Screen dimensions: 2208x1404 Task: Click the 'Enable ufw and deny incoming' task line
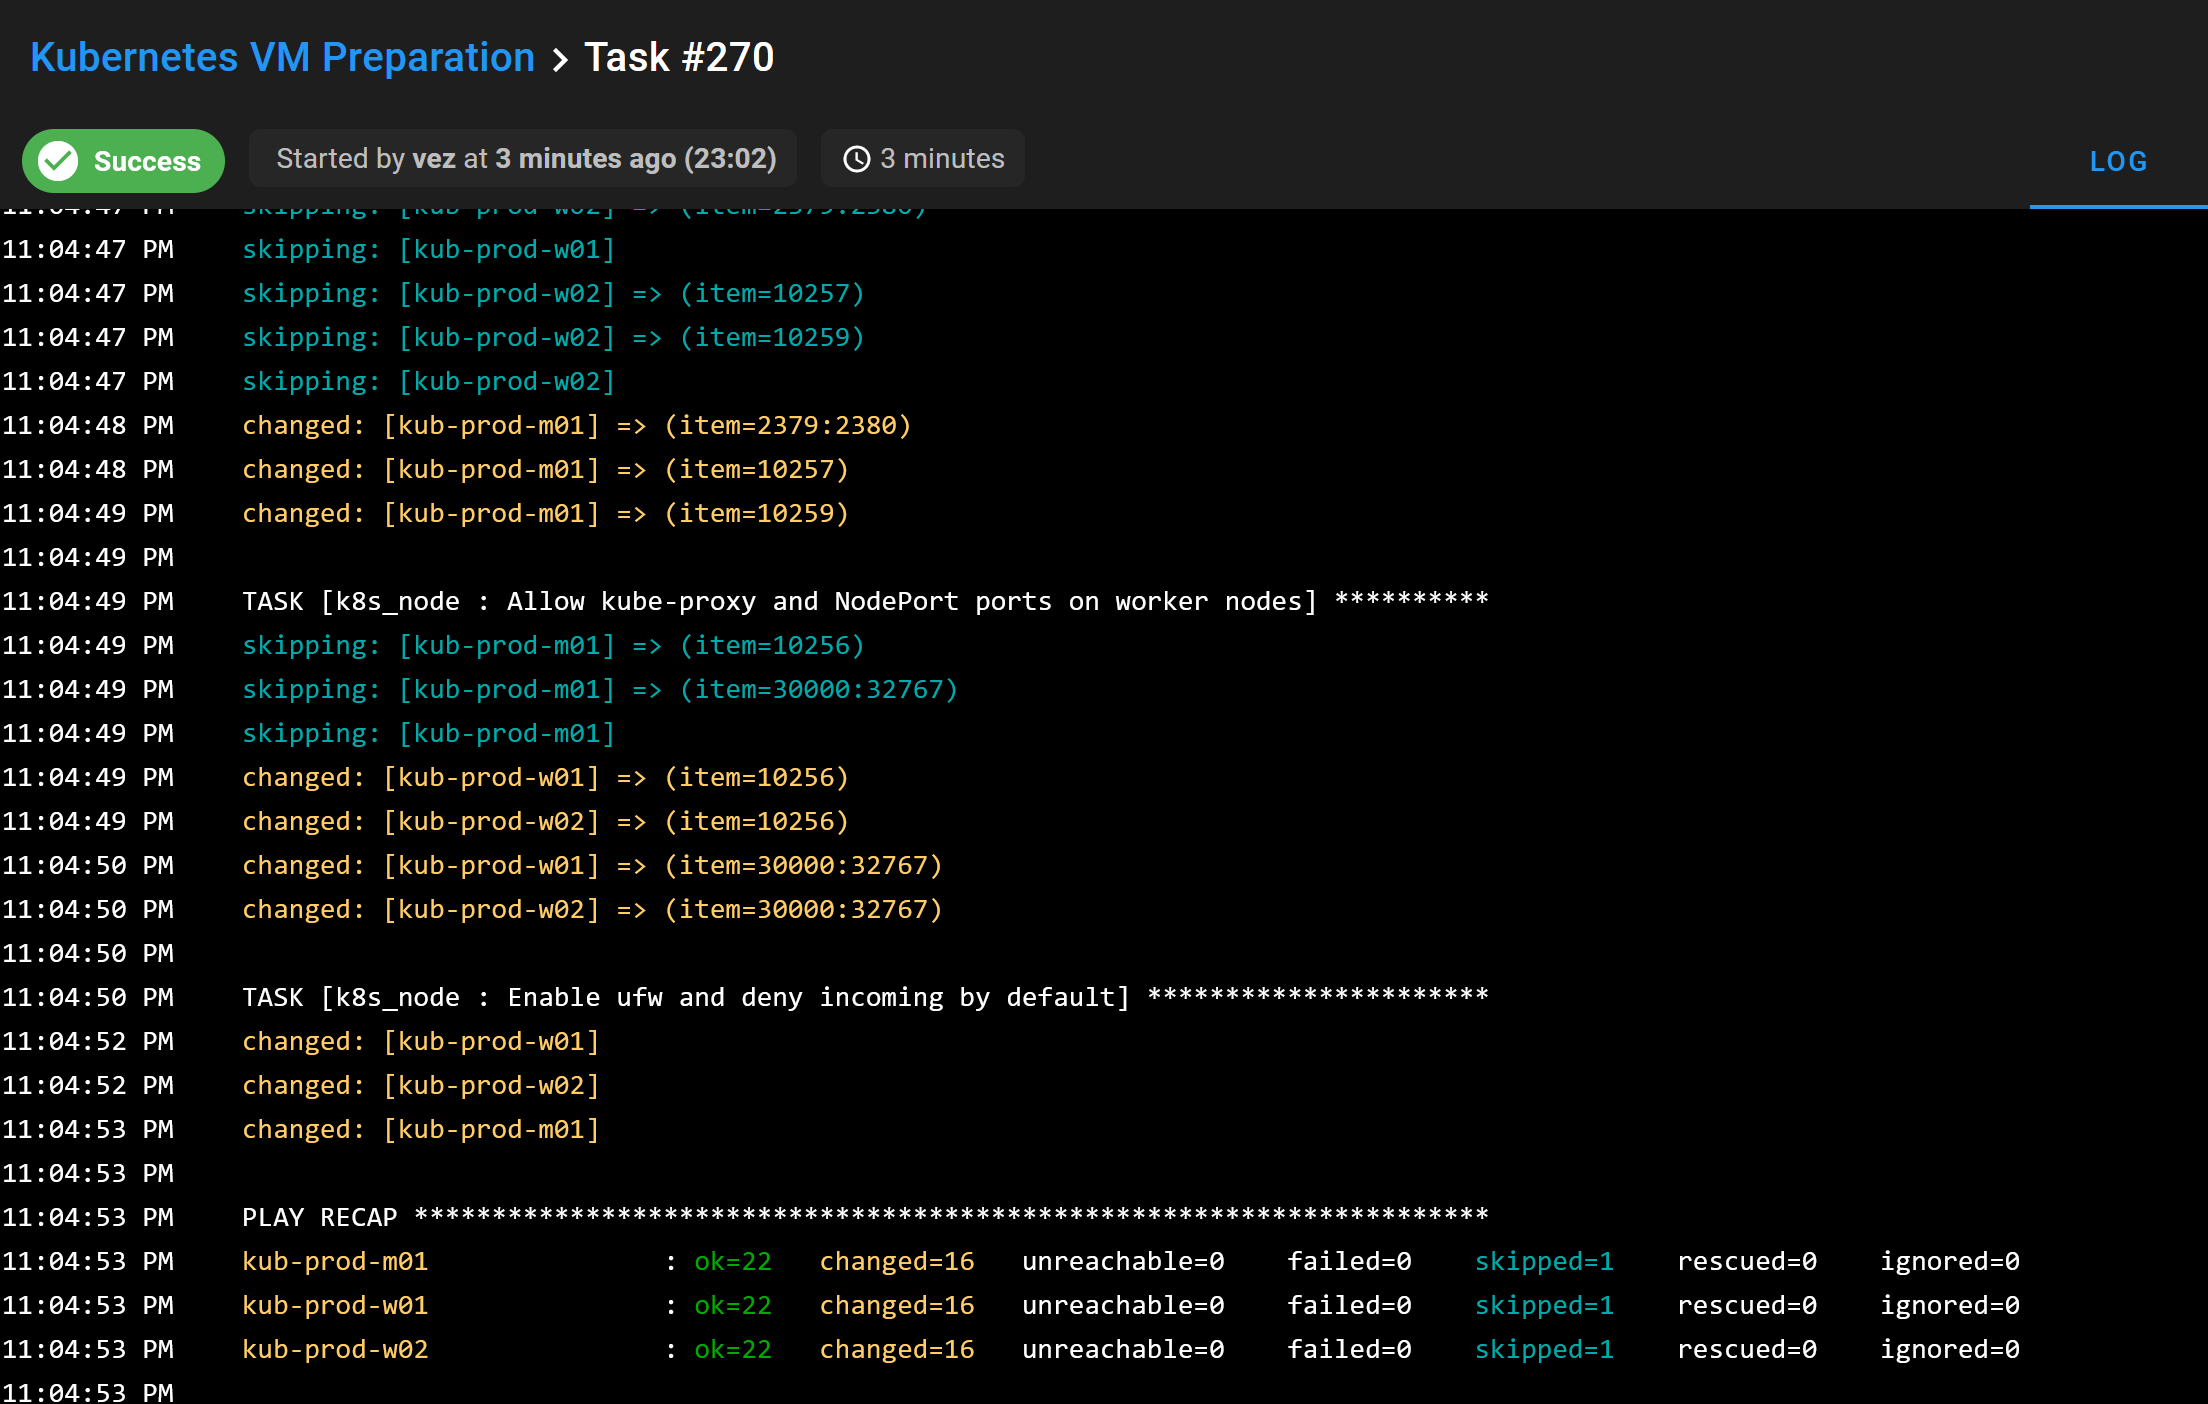(865, 997)
